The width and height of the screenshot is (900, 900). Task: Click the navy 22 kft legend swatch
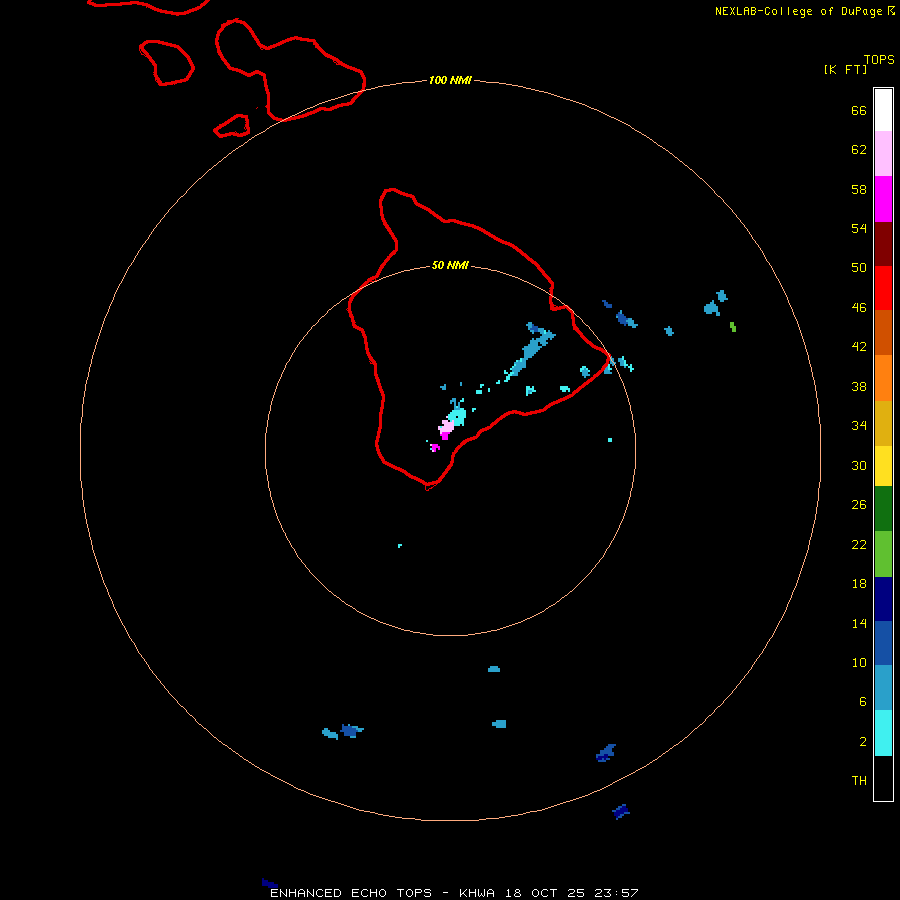pyautogui.click(x=883, y=599)
